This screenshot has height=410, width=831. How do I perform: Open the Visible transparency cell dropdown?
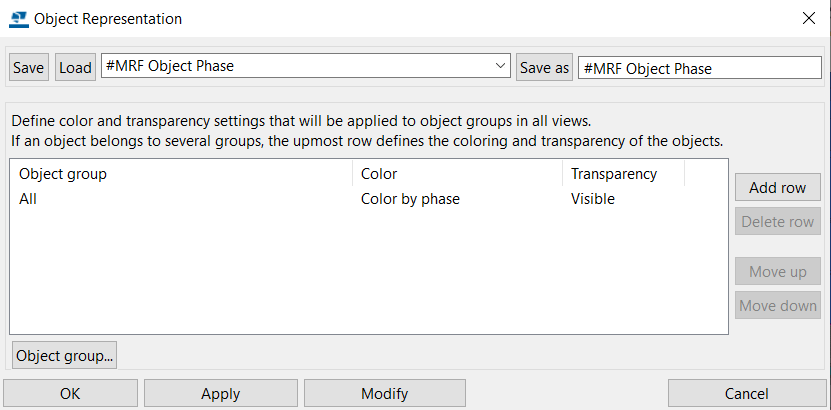pyautogui.click(x=593, y=199)
